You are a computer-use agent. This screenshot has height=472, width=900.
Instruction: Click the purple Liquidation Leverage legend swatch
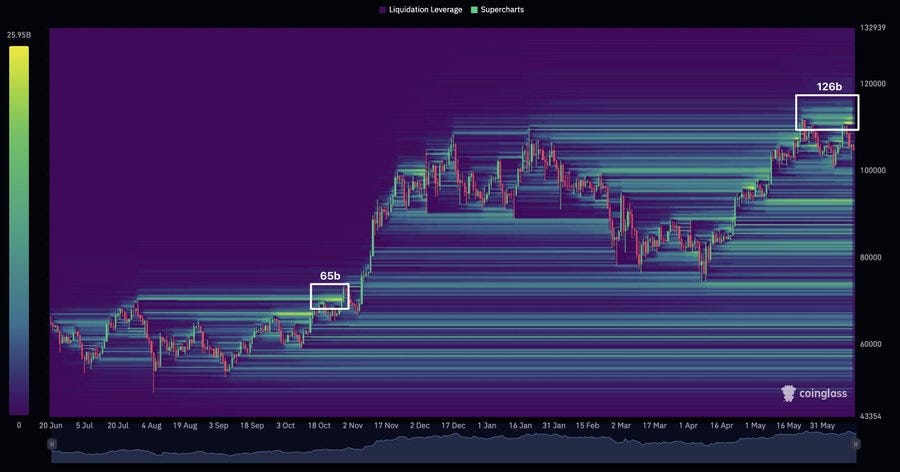pos(383,9)
